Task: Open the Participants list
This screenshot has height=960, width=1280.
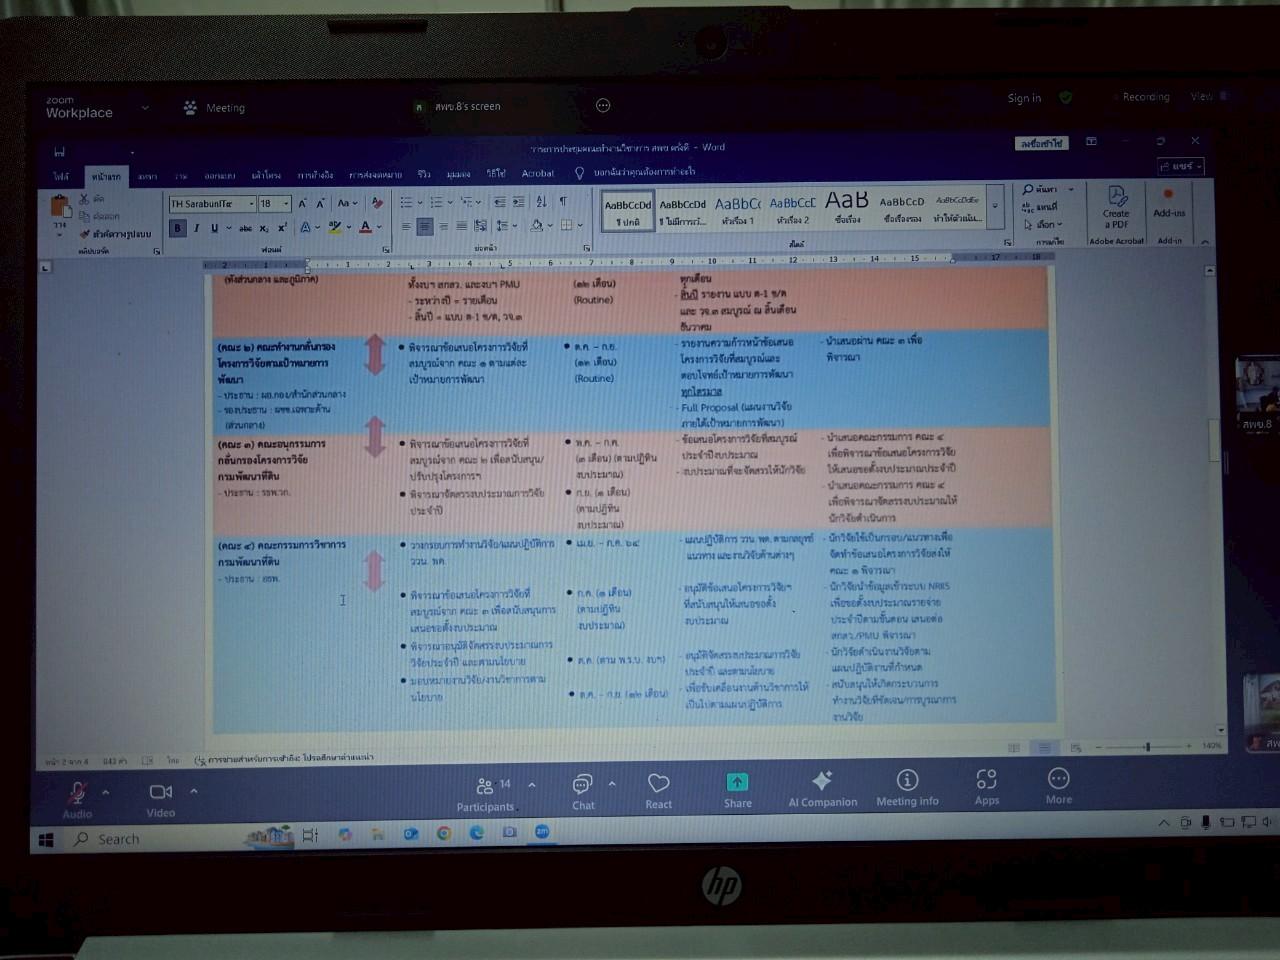Action: tap(486, 790)
